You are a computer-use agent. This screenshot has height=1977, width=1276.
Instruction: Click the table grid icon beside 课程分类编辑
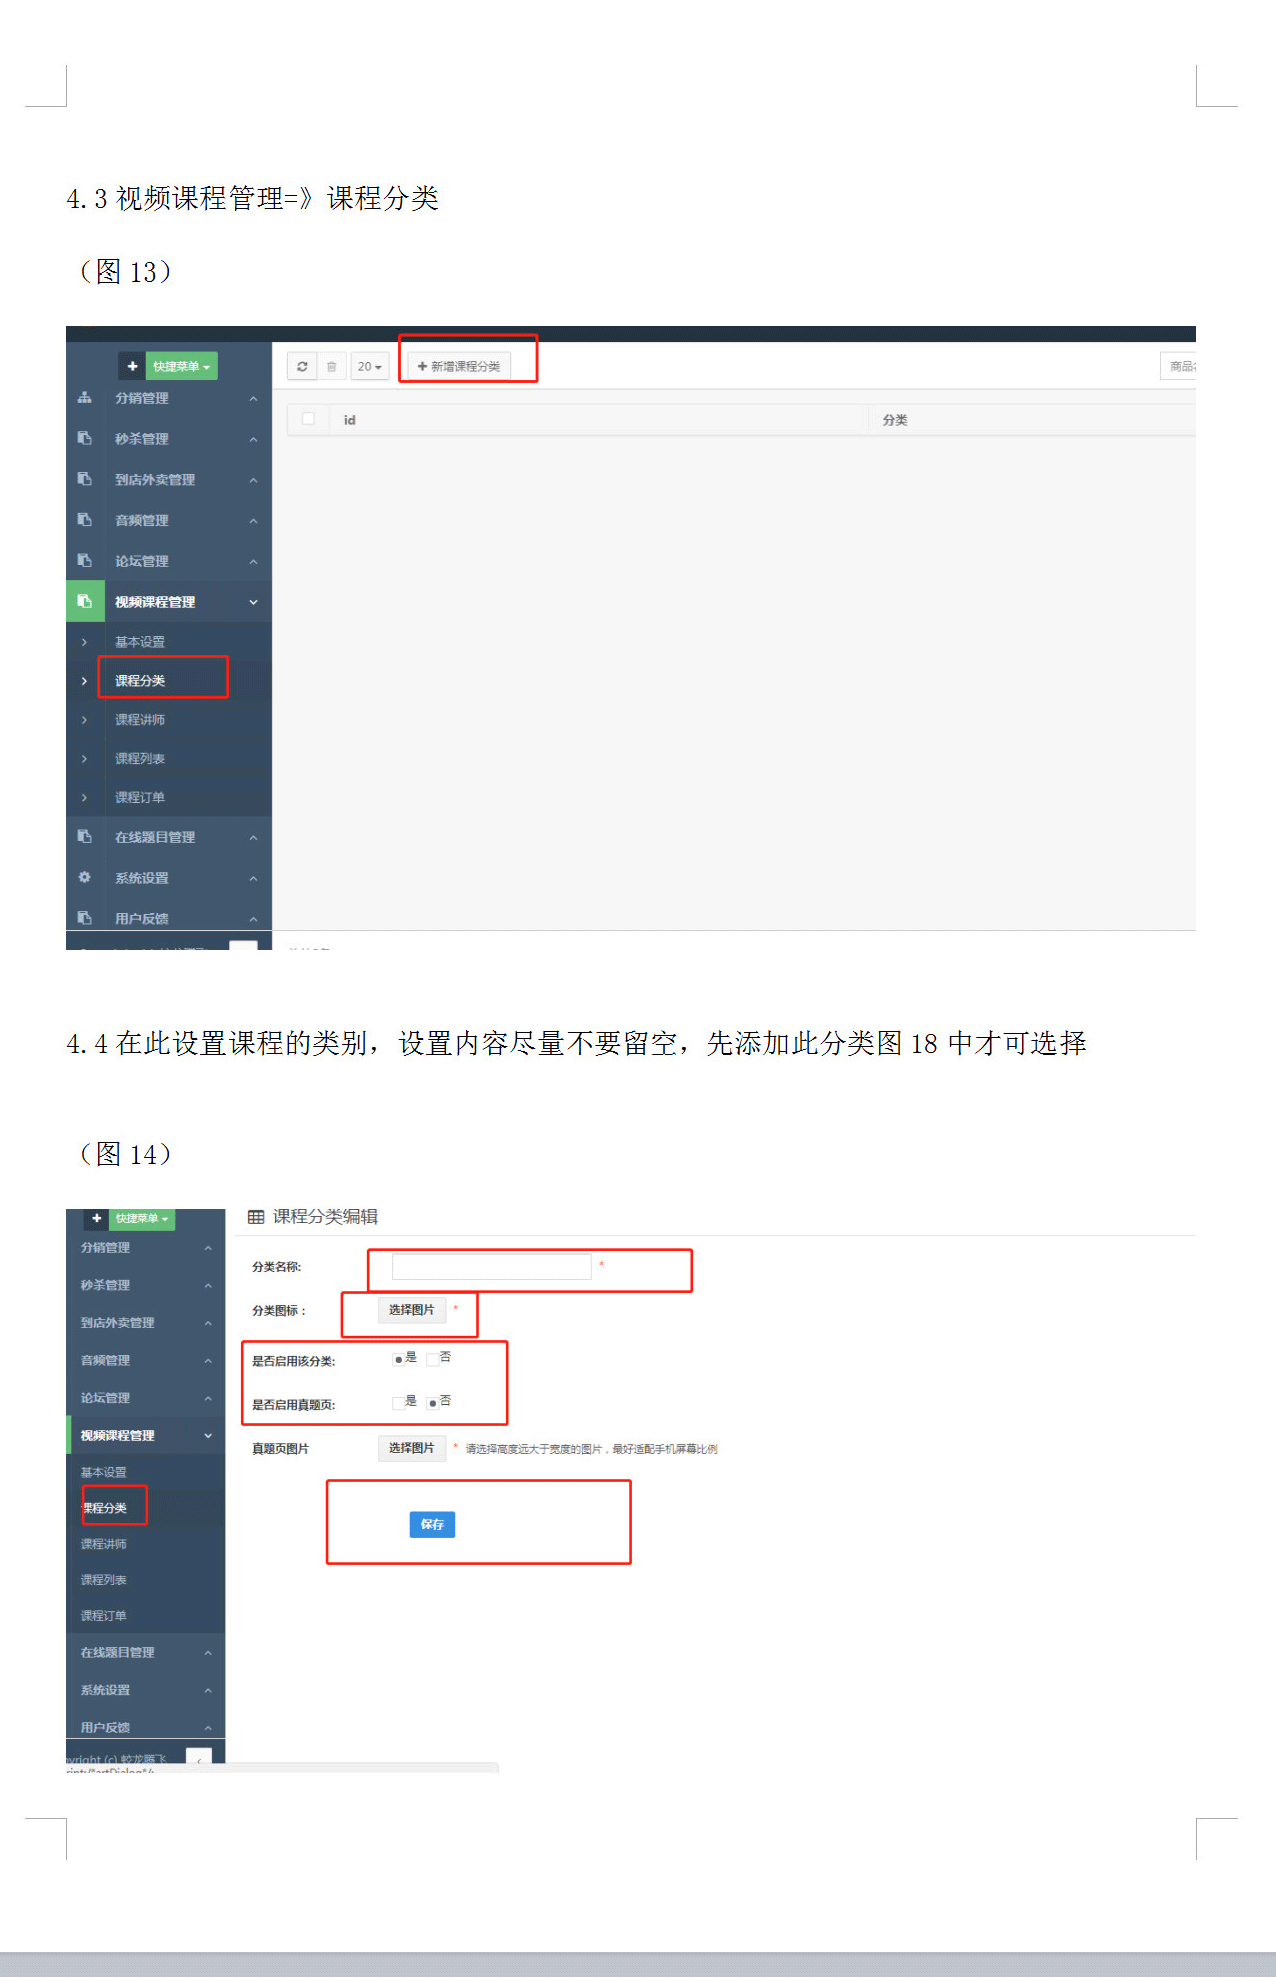point(256,1217)
